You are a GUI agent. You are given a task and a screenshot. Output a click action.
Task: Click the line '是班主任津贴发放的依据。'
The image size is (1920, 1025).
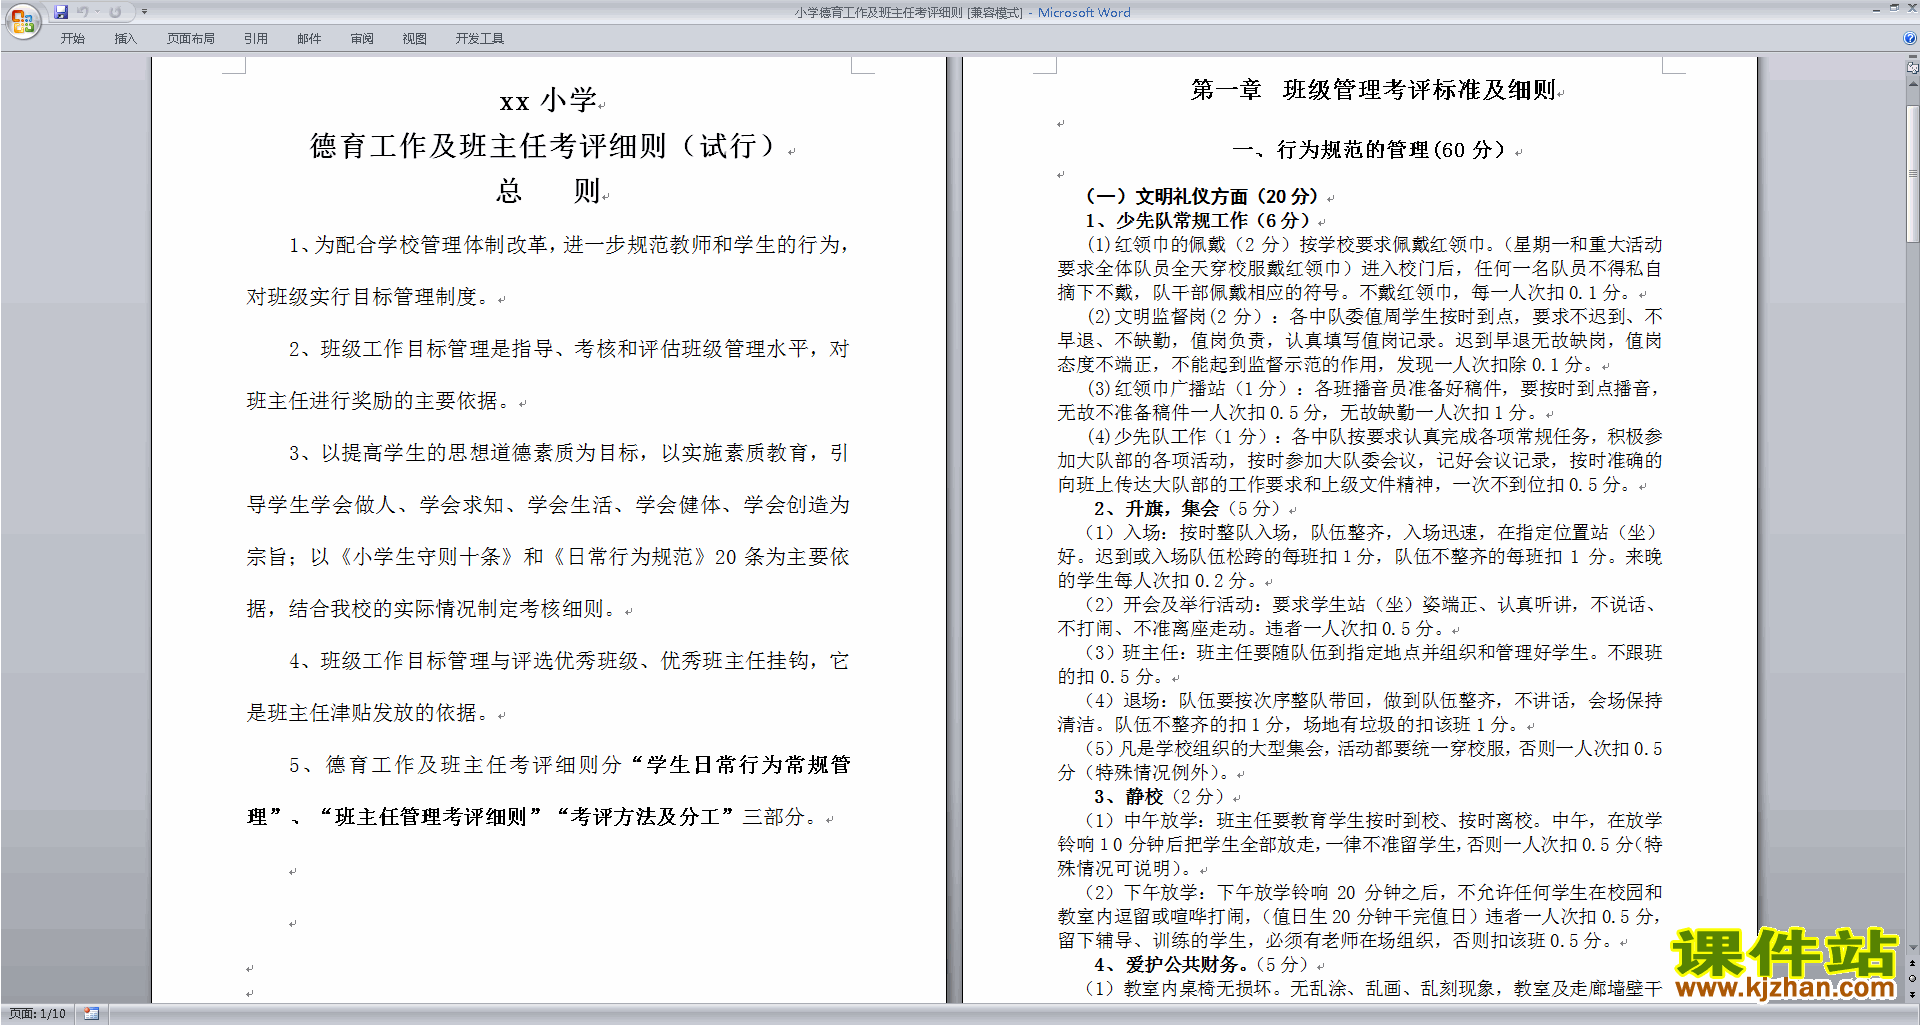tap(369, 713)
